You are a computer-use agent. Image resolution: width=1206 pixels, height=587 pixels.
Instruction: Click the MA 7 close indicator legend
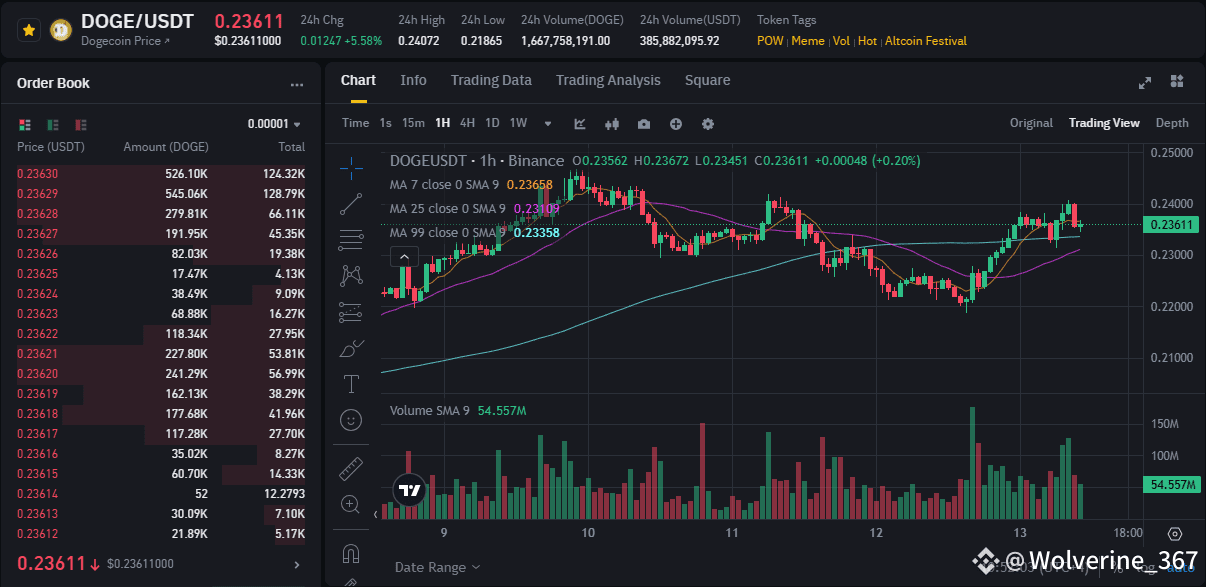[471, 184]
